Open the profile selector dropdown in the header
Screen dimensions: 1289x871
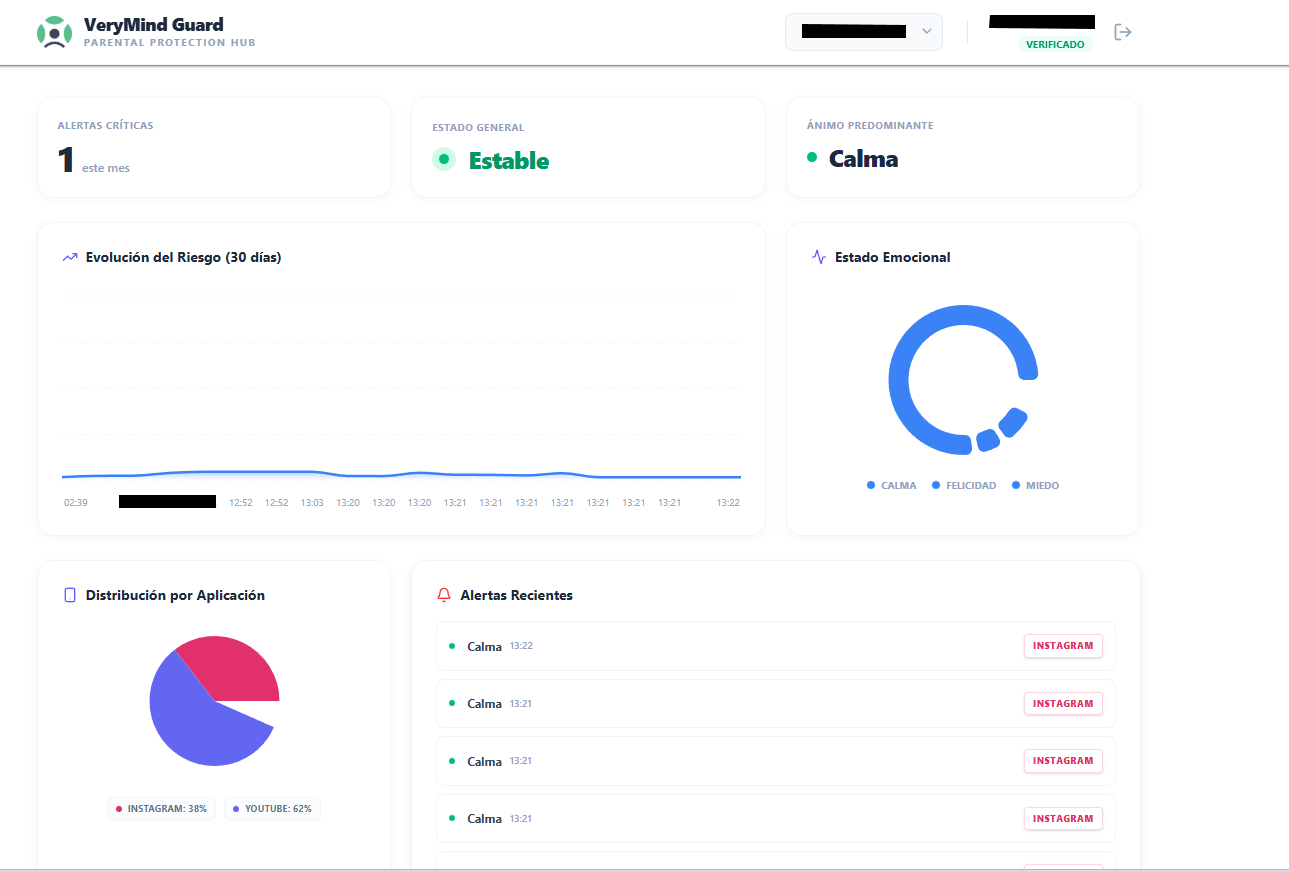pos(862,31)
